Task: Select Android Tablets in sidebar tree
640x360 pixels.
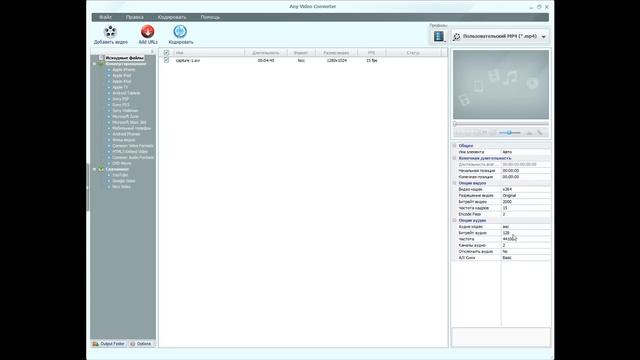Action: [x=126, y=93]
